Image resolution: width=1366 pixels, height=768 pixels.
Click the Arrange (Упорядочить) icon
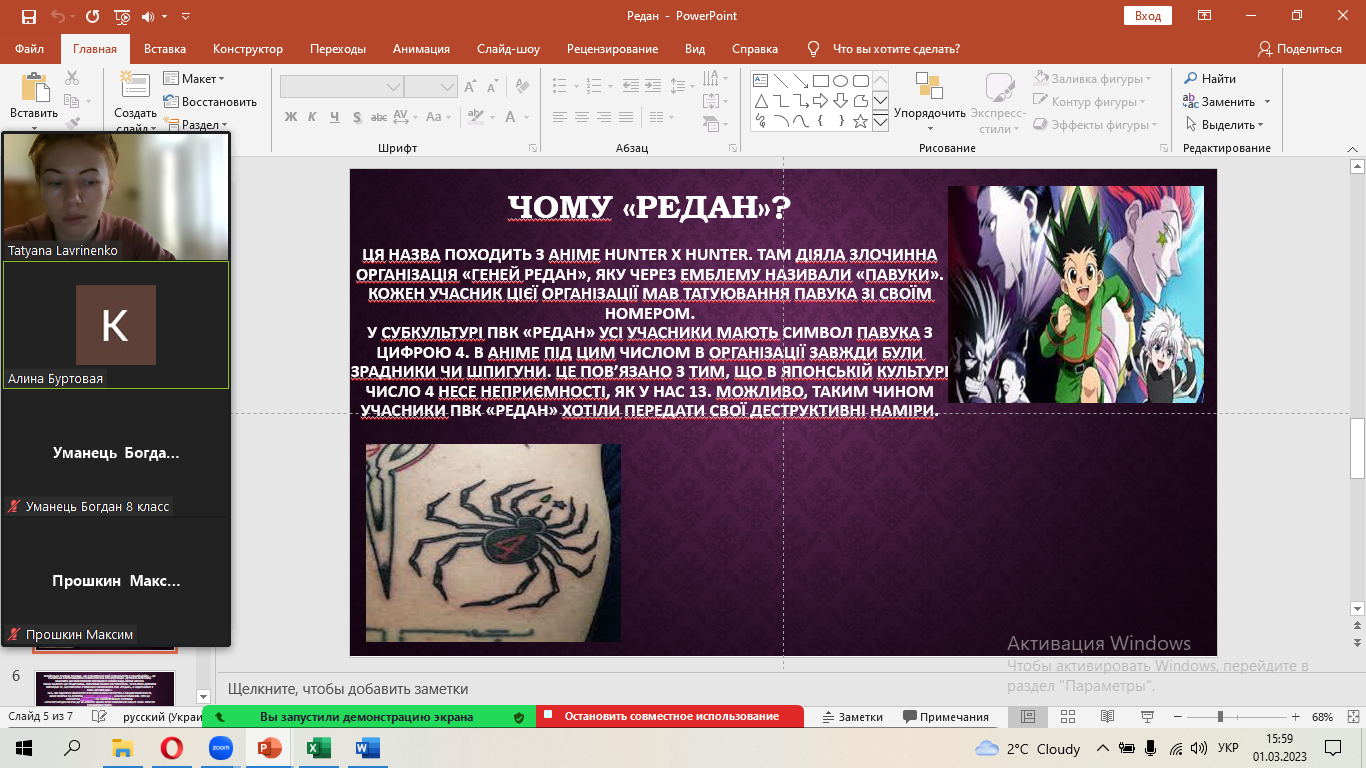click(x=929, y=87)
